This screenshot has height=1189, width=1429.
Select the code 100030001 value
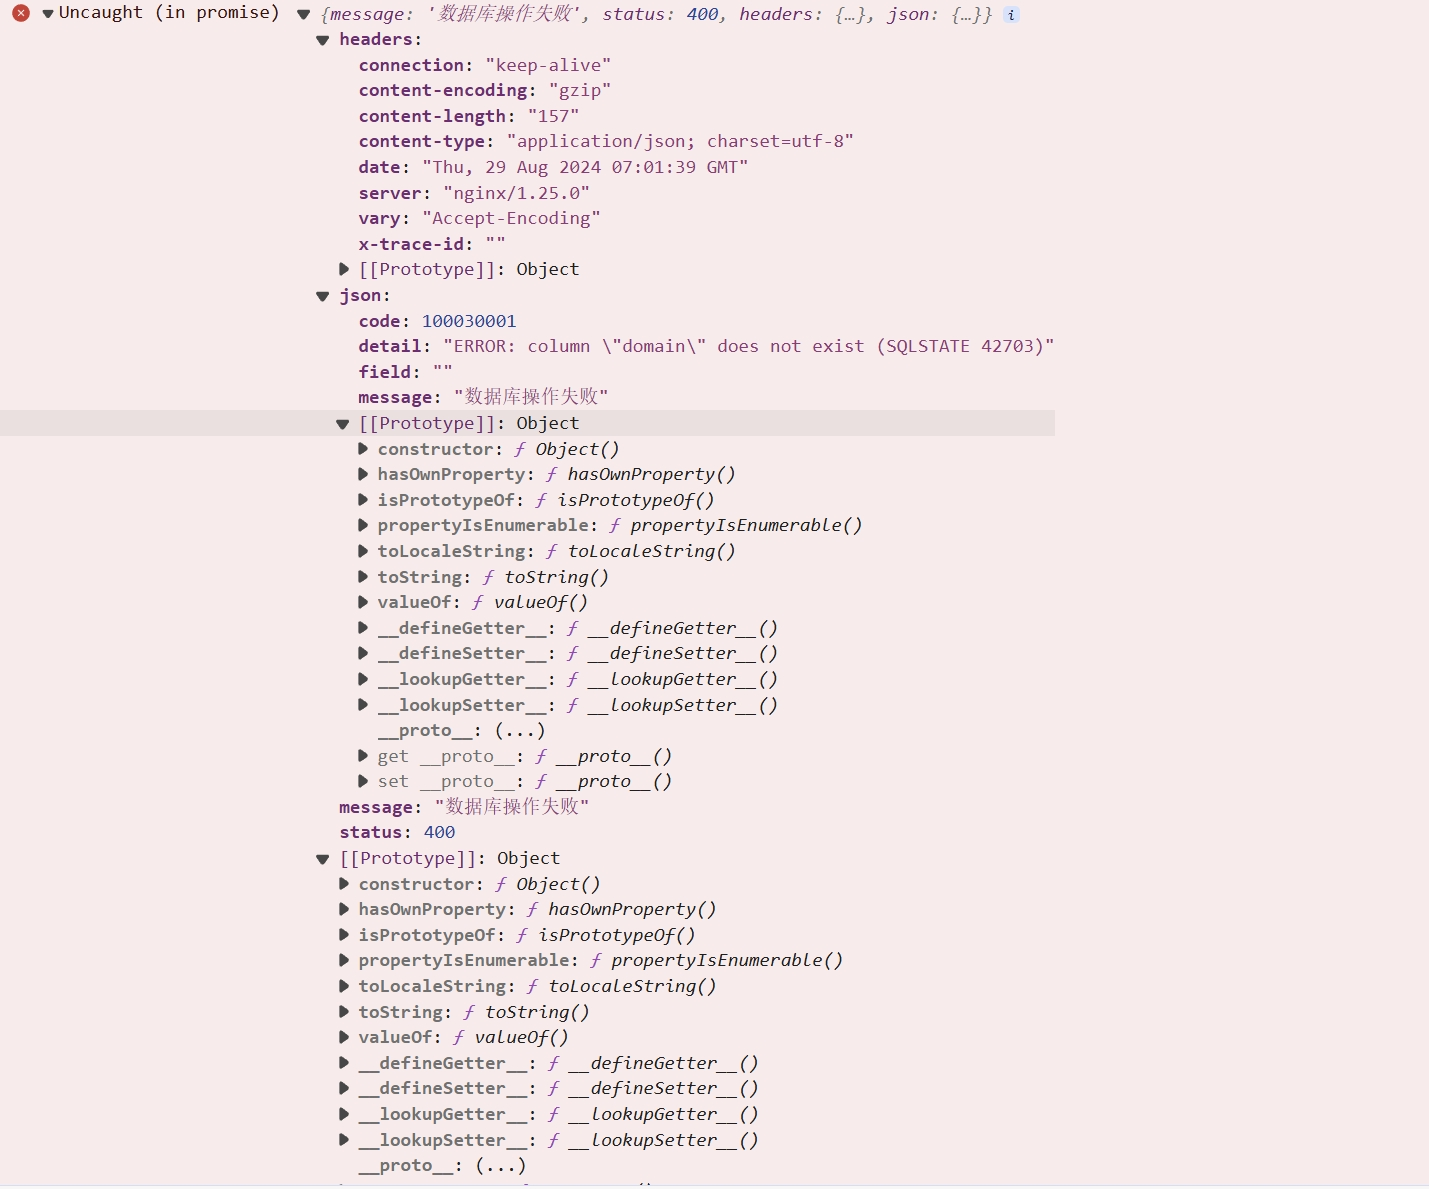coord(469,321)
